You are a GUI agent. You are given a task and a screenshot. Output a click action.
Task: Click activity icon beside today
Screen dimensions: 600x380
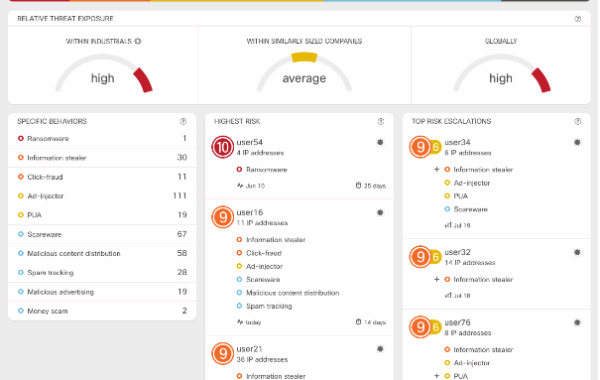point(240,322)
